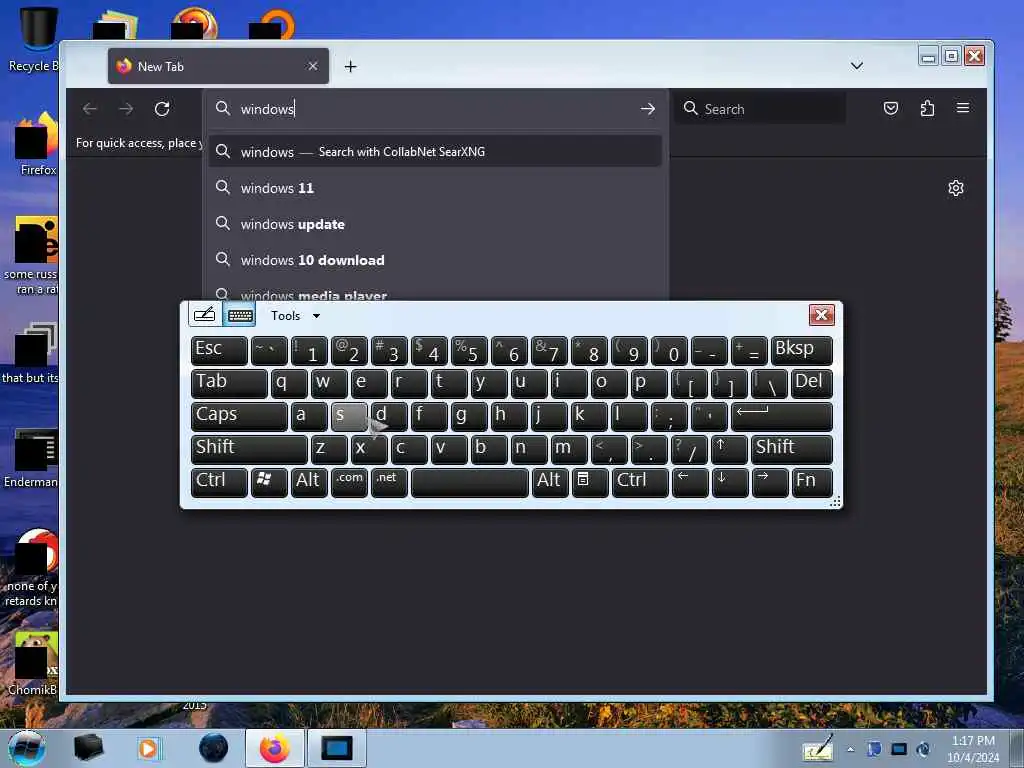Toggle the Fn key
This screenshot has width=1024, height=768.
point(812,482)
